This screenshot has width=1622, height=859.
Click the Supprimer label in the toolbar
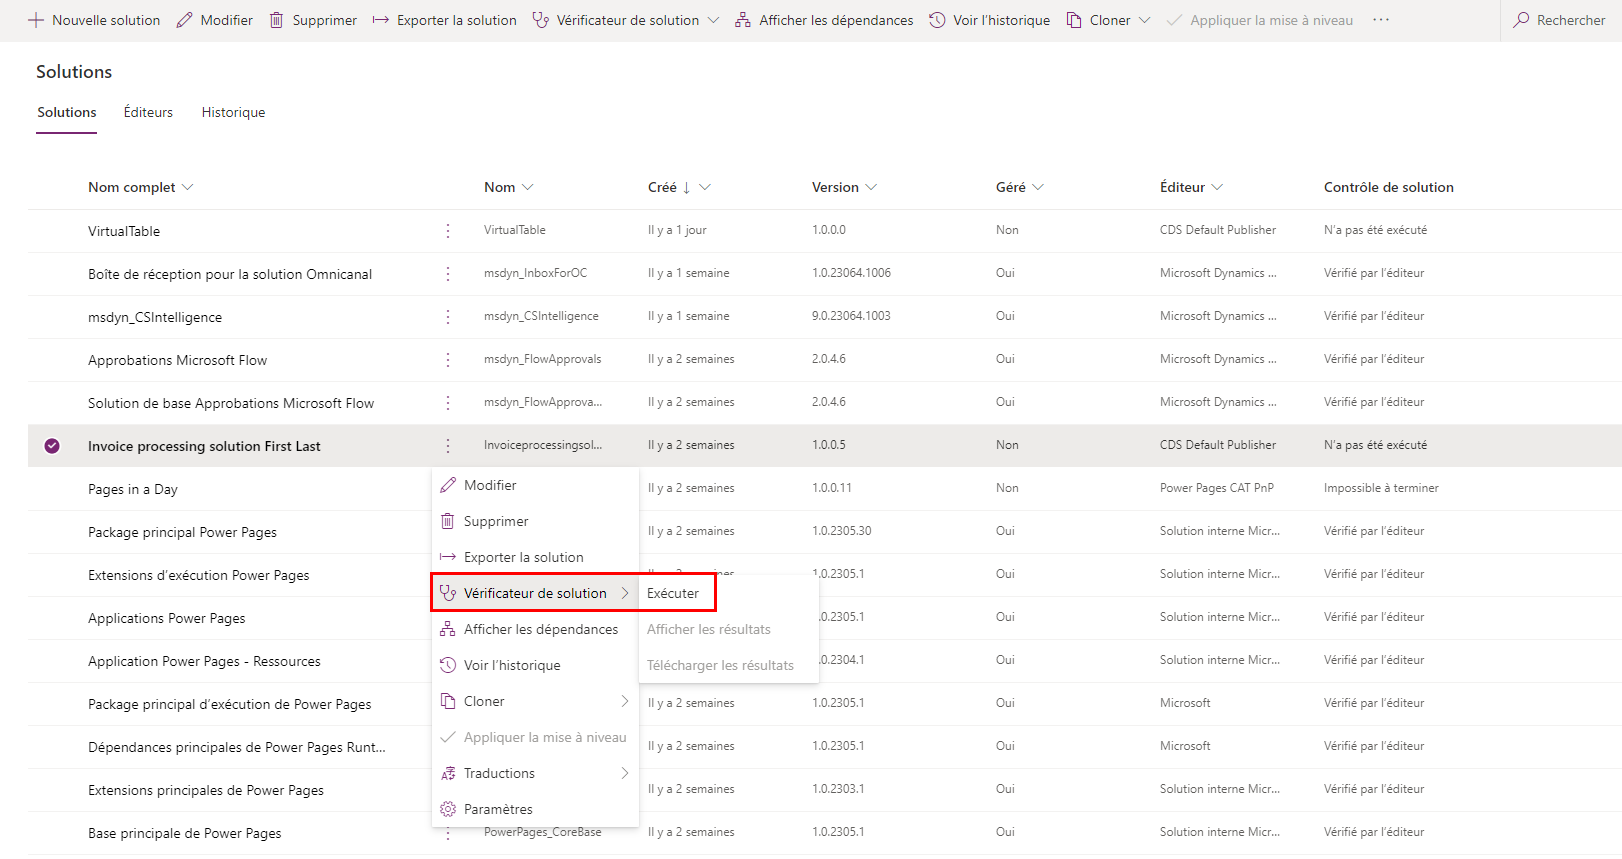coord(325,20)
